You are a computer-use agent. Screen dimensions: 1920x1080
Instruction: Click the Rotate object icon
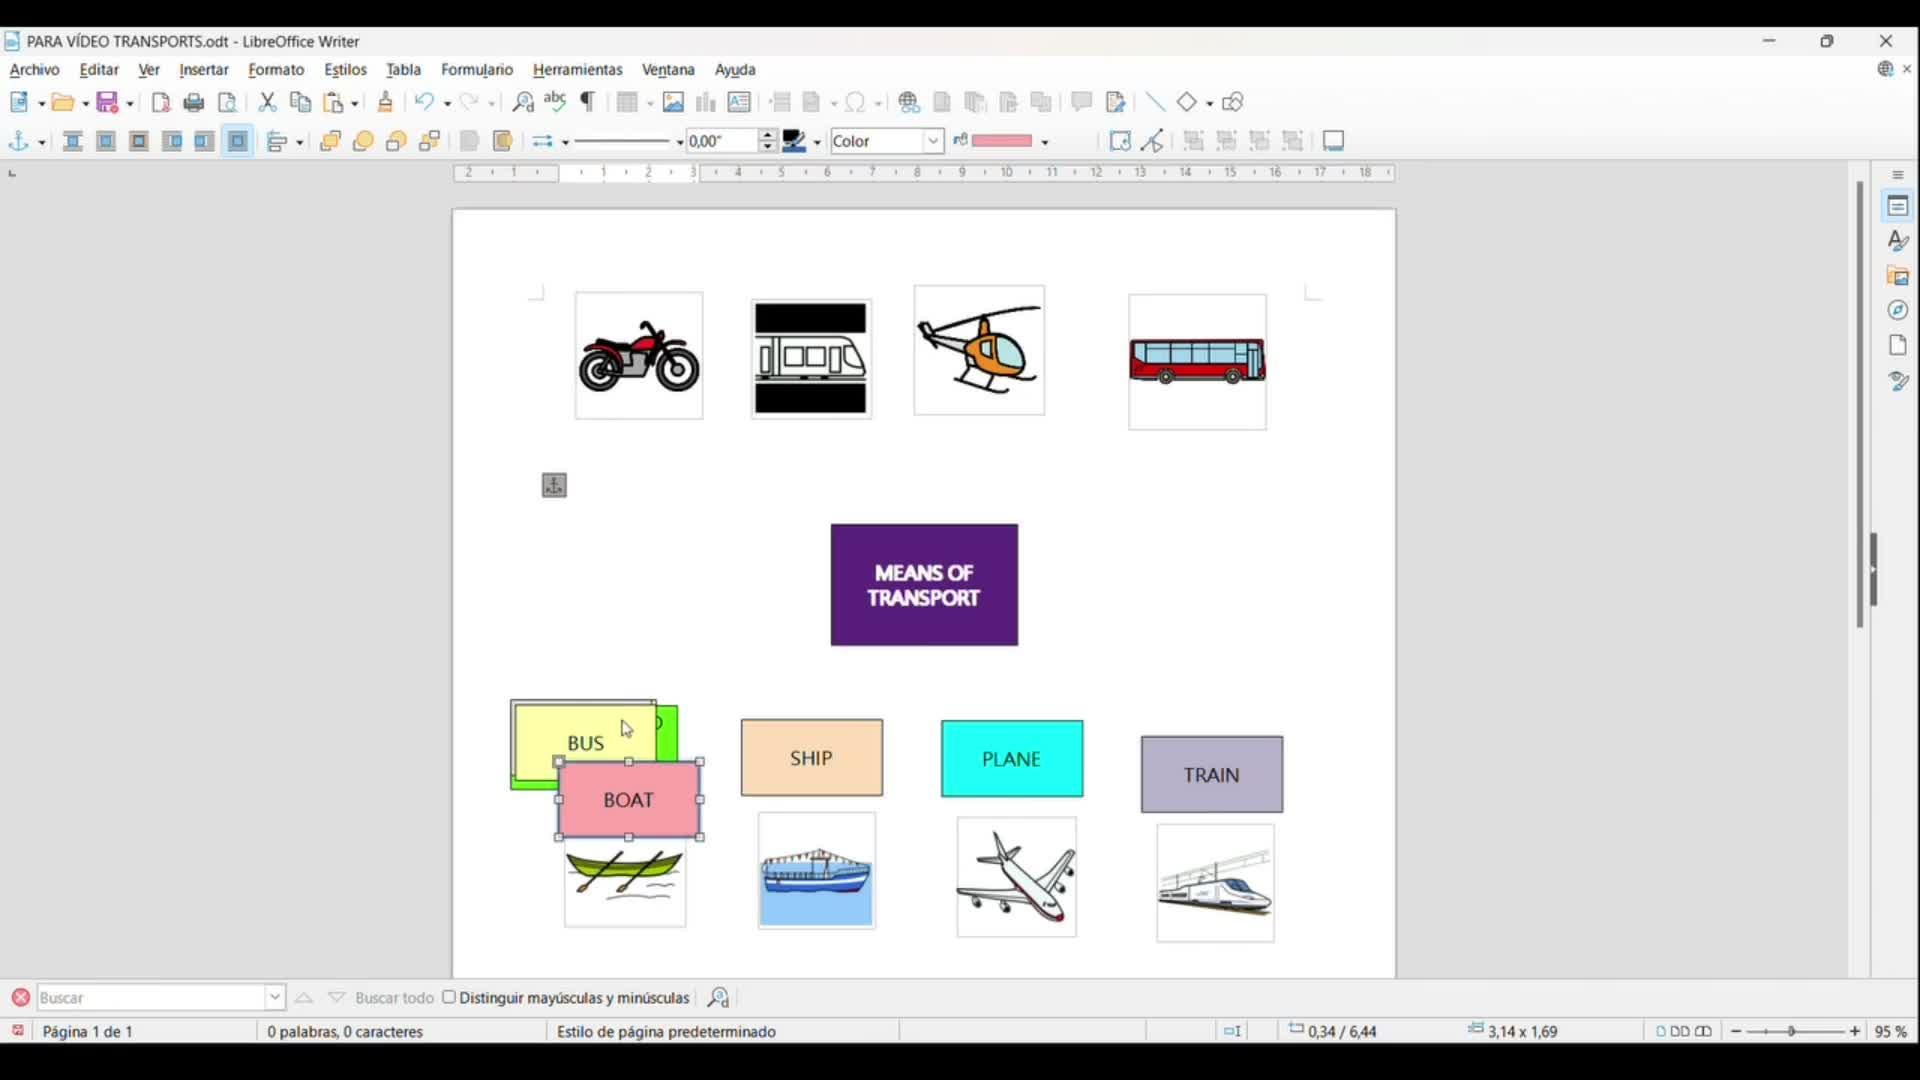[1120, 142]
